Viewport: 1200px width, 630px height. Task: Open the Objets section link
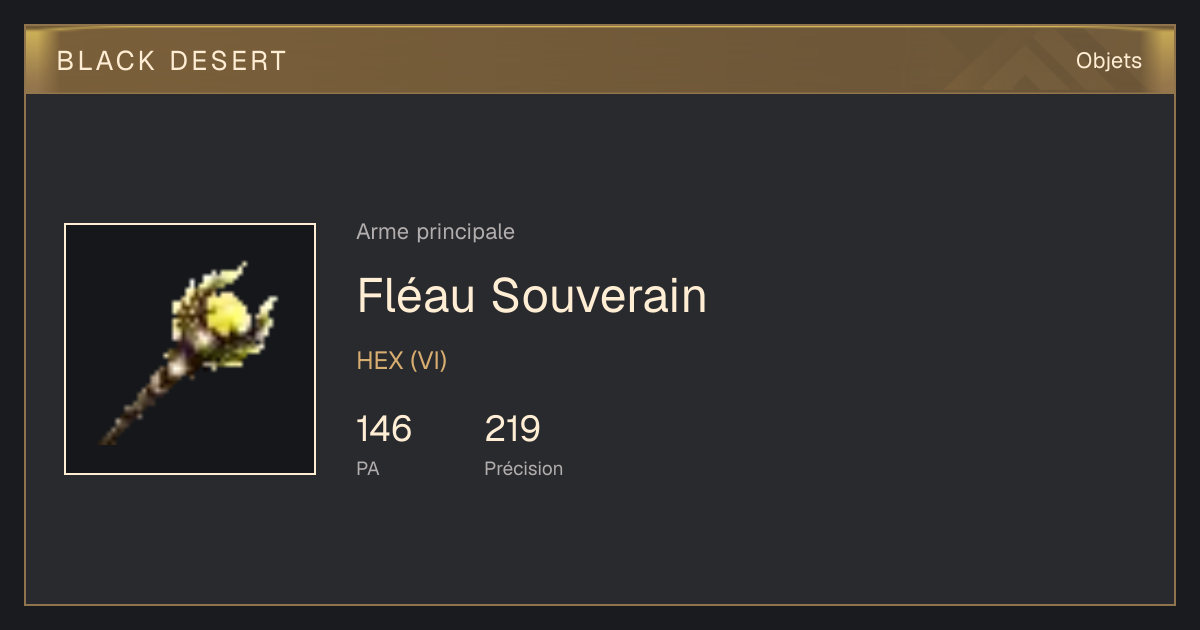(1108, 61)
